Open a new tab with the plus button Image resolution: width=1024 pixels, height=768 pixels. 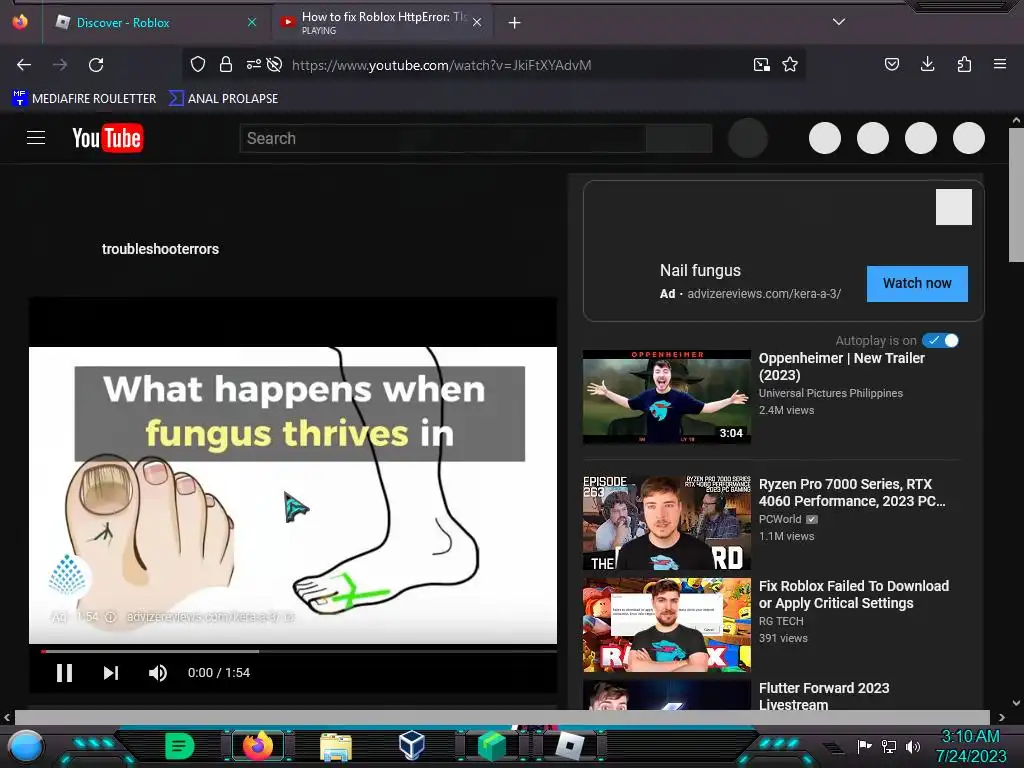point(515,23)
